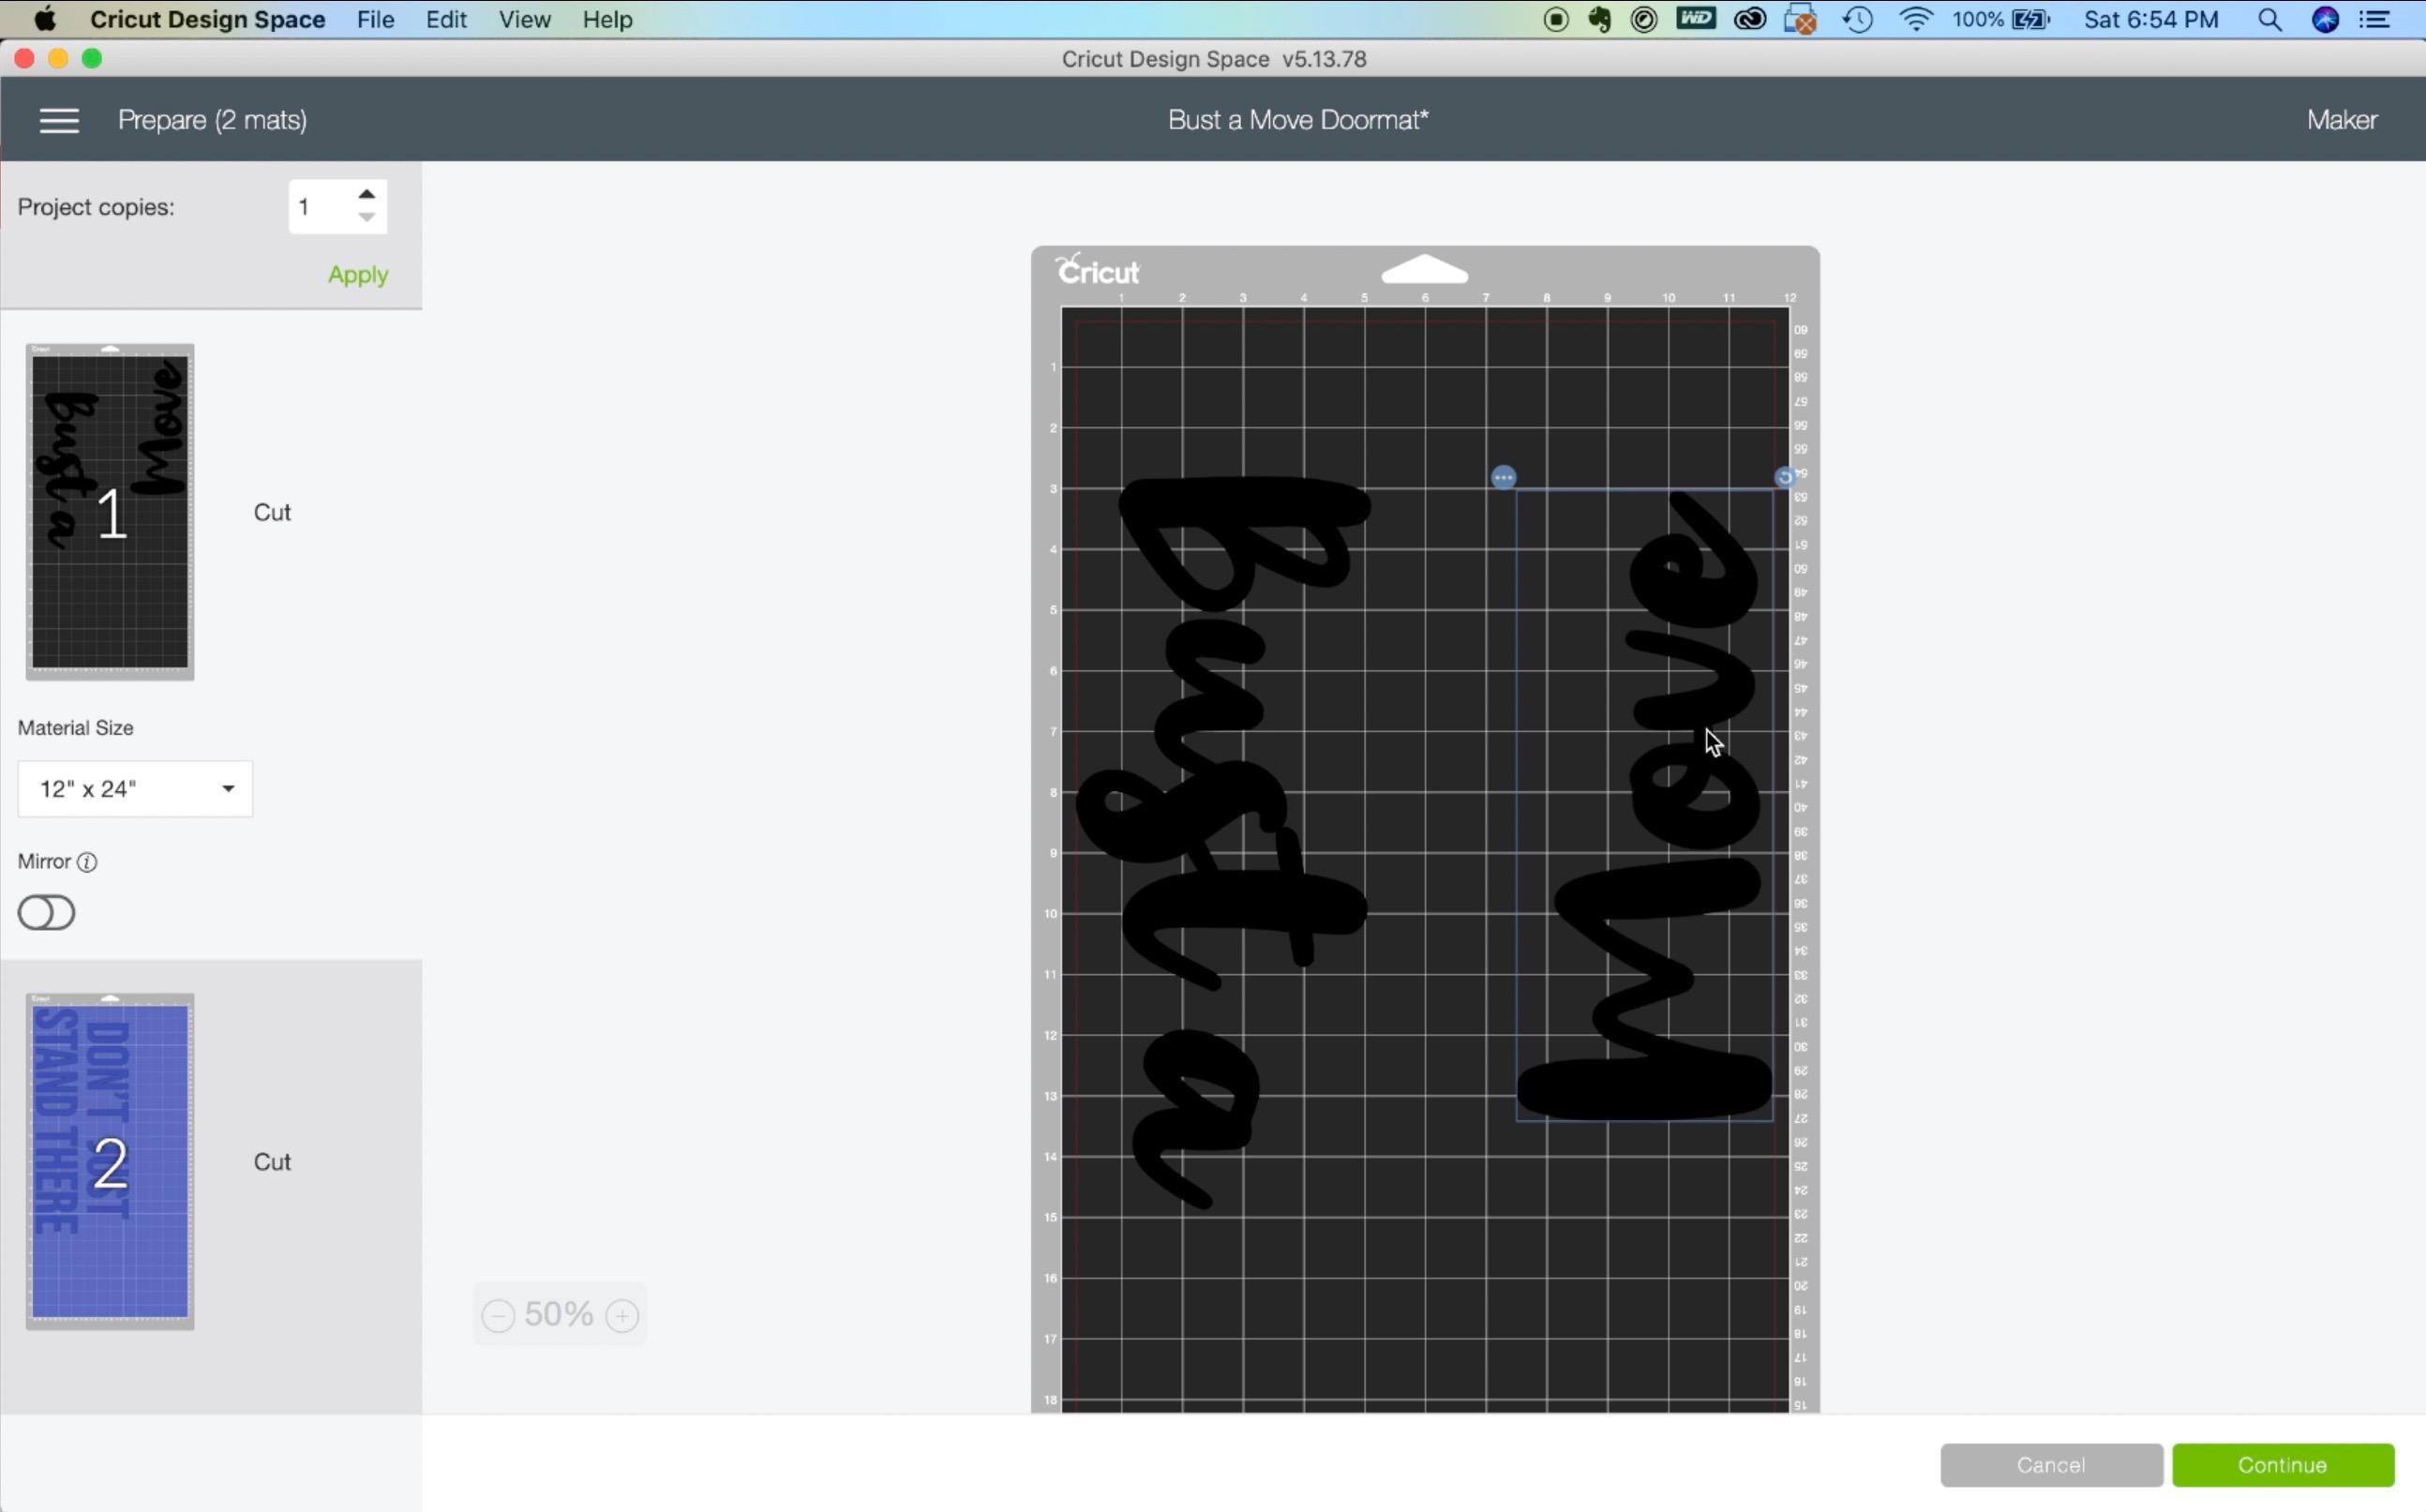Click the Creative Cloud menu bar icon

click(1749, 19)
